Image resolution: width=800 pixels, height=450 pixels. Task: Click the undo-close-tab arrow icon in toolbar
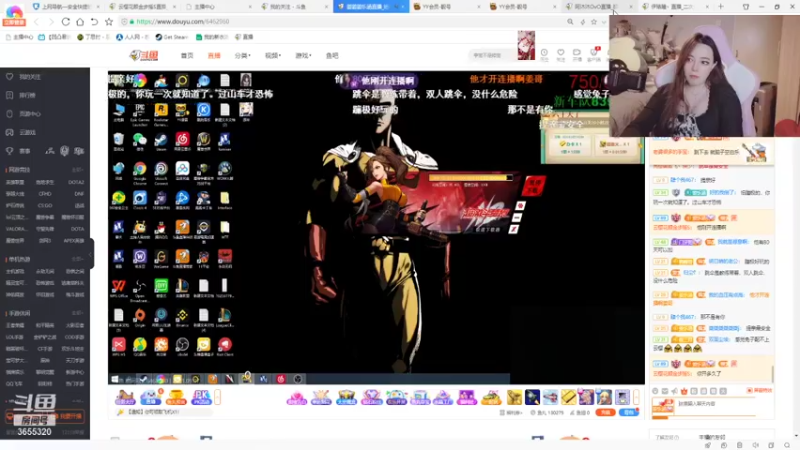94,22
